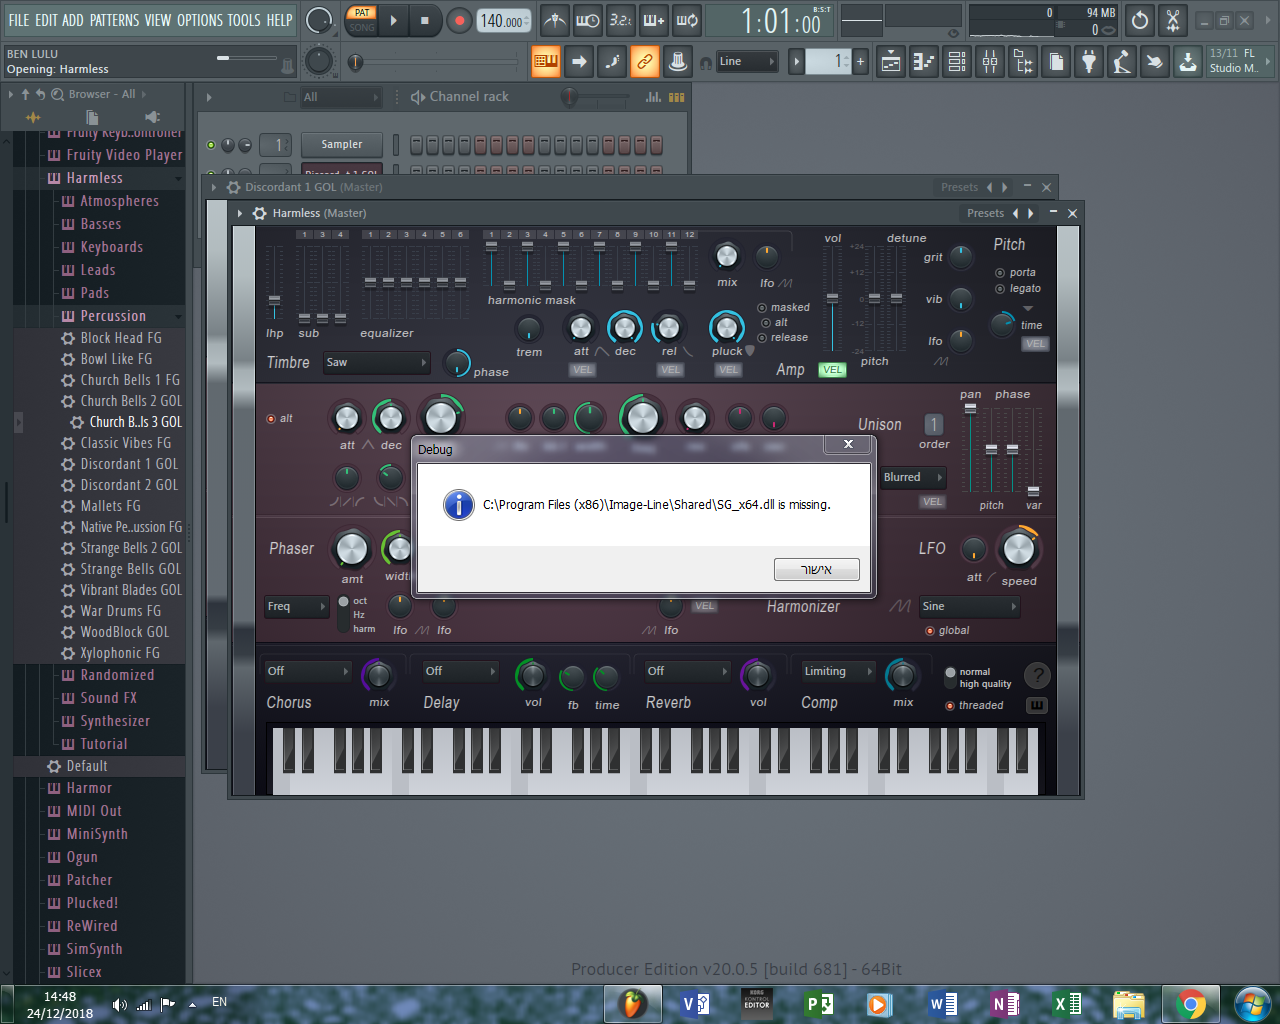Toggle the multilink to controllers chain icon
1280x1024 pixels.
coord(645,62)
